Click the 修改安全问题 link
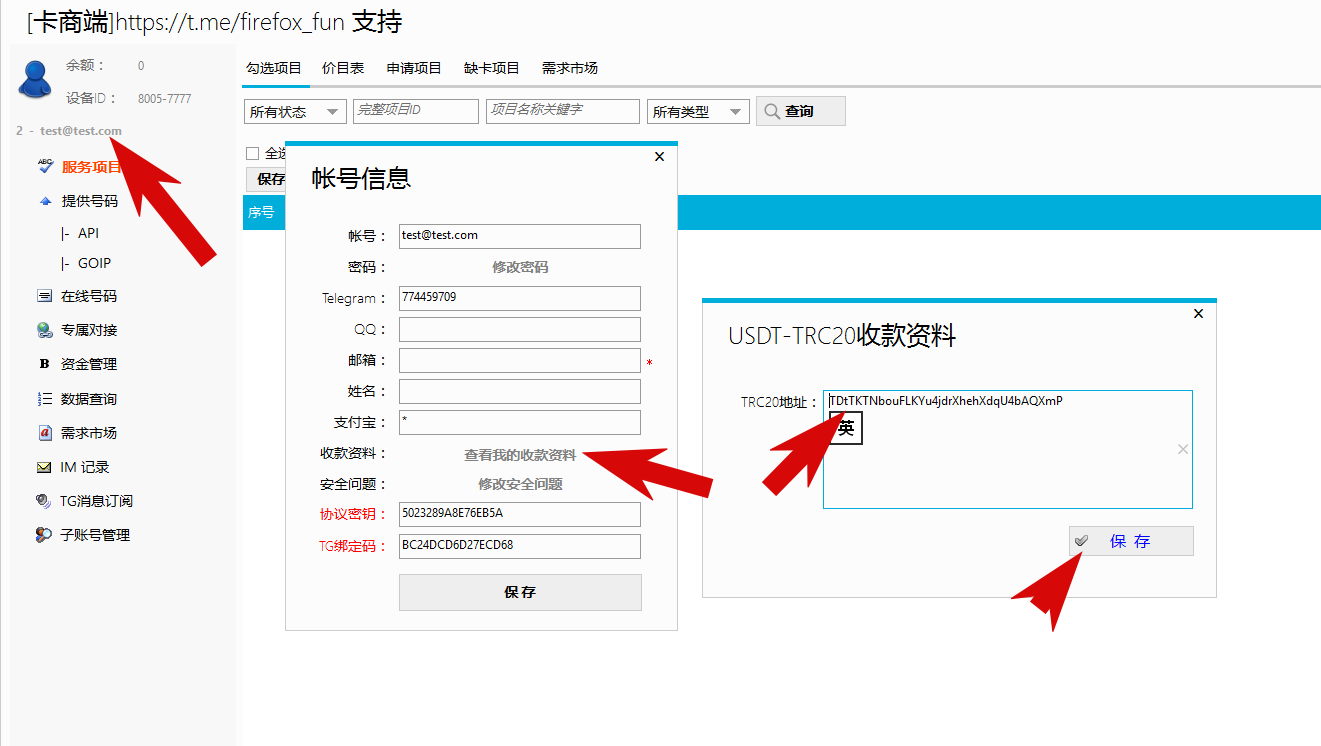Screen dimensions: 1321x746 pos(520,484)
